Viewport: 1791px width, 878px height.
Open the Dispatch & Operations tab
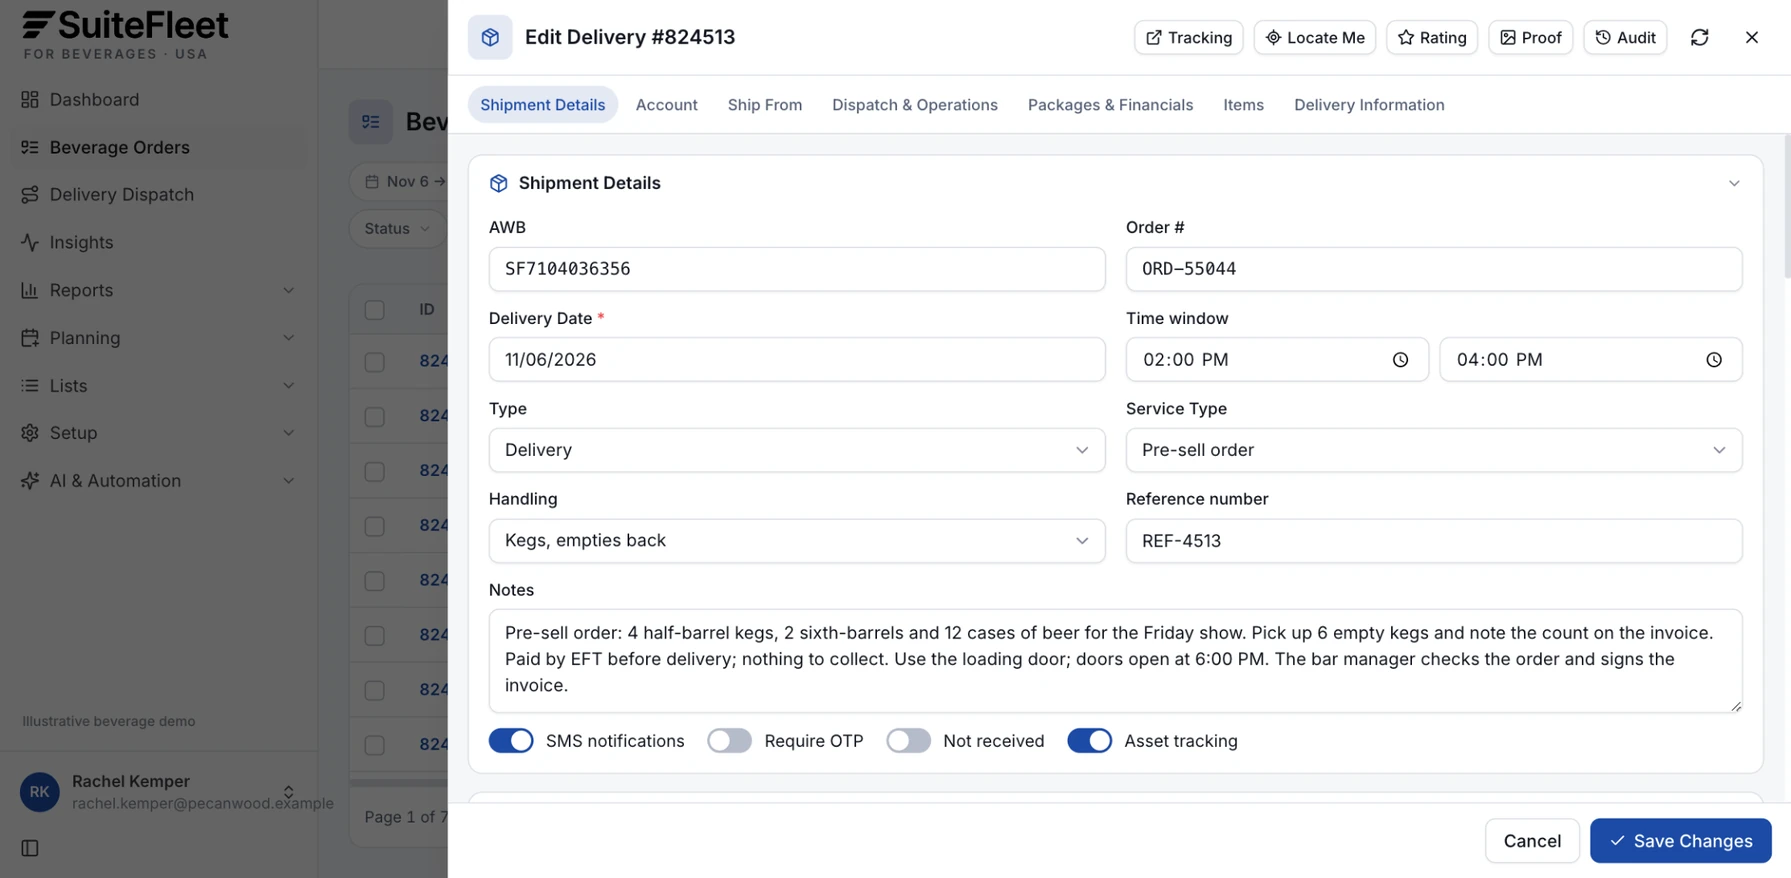(915, 105)
